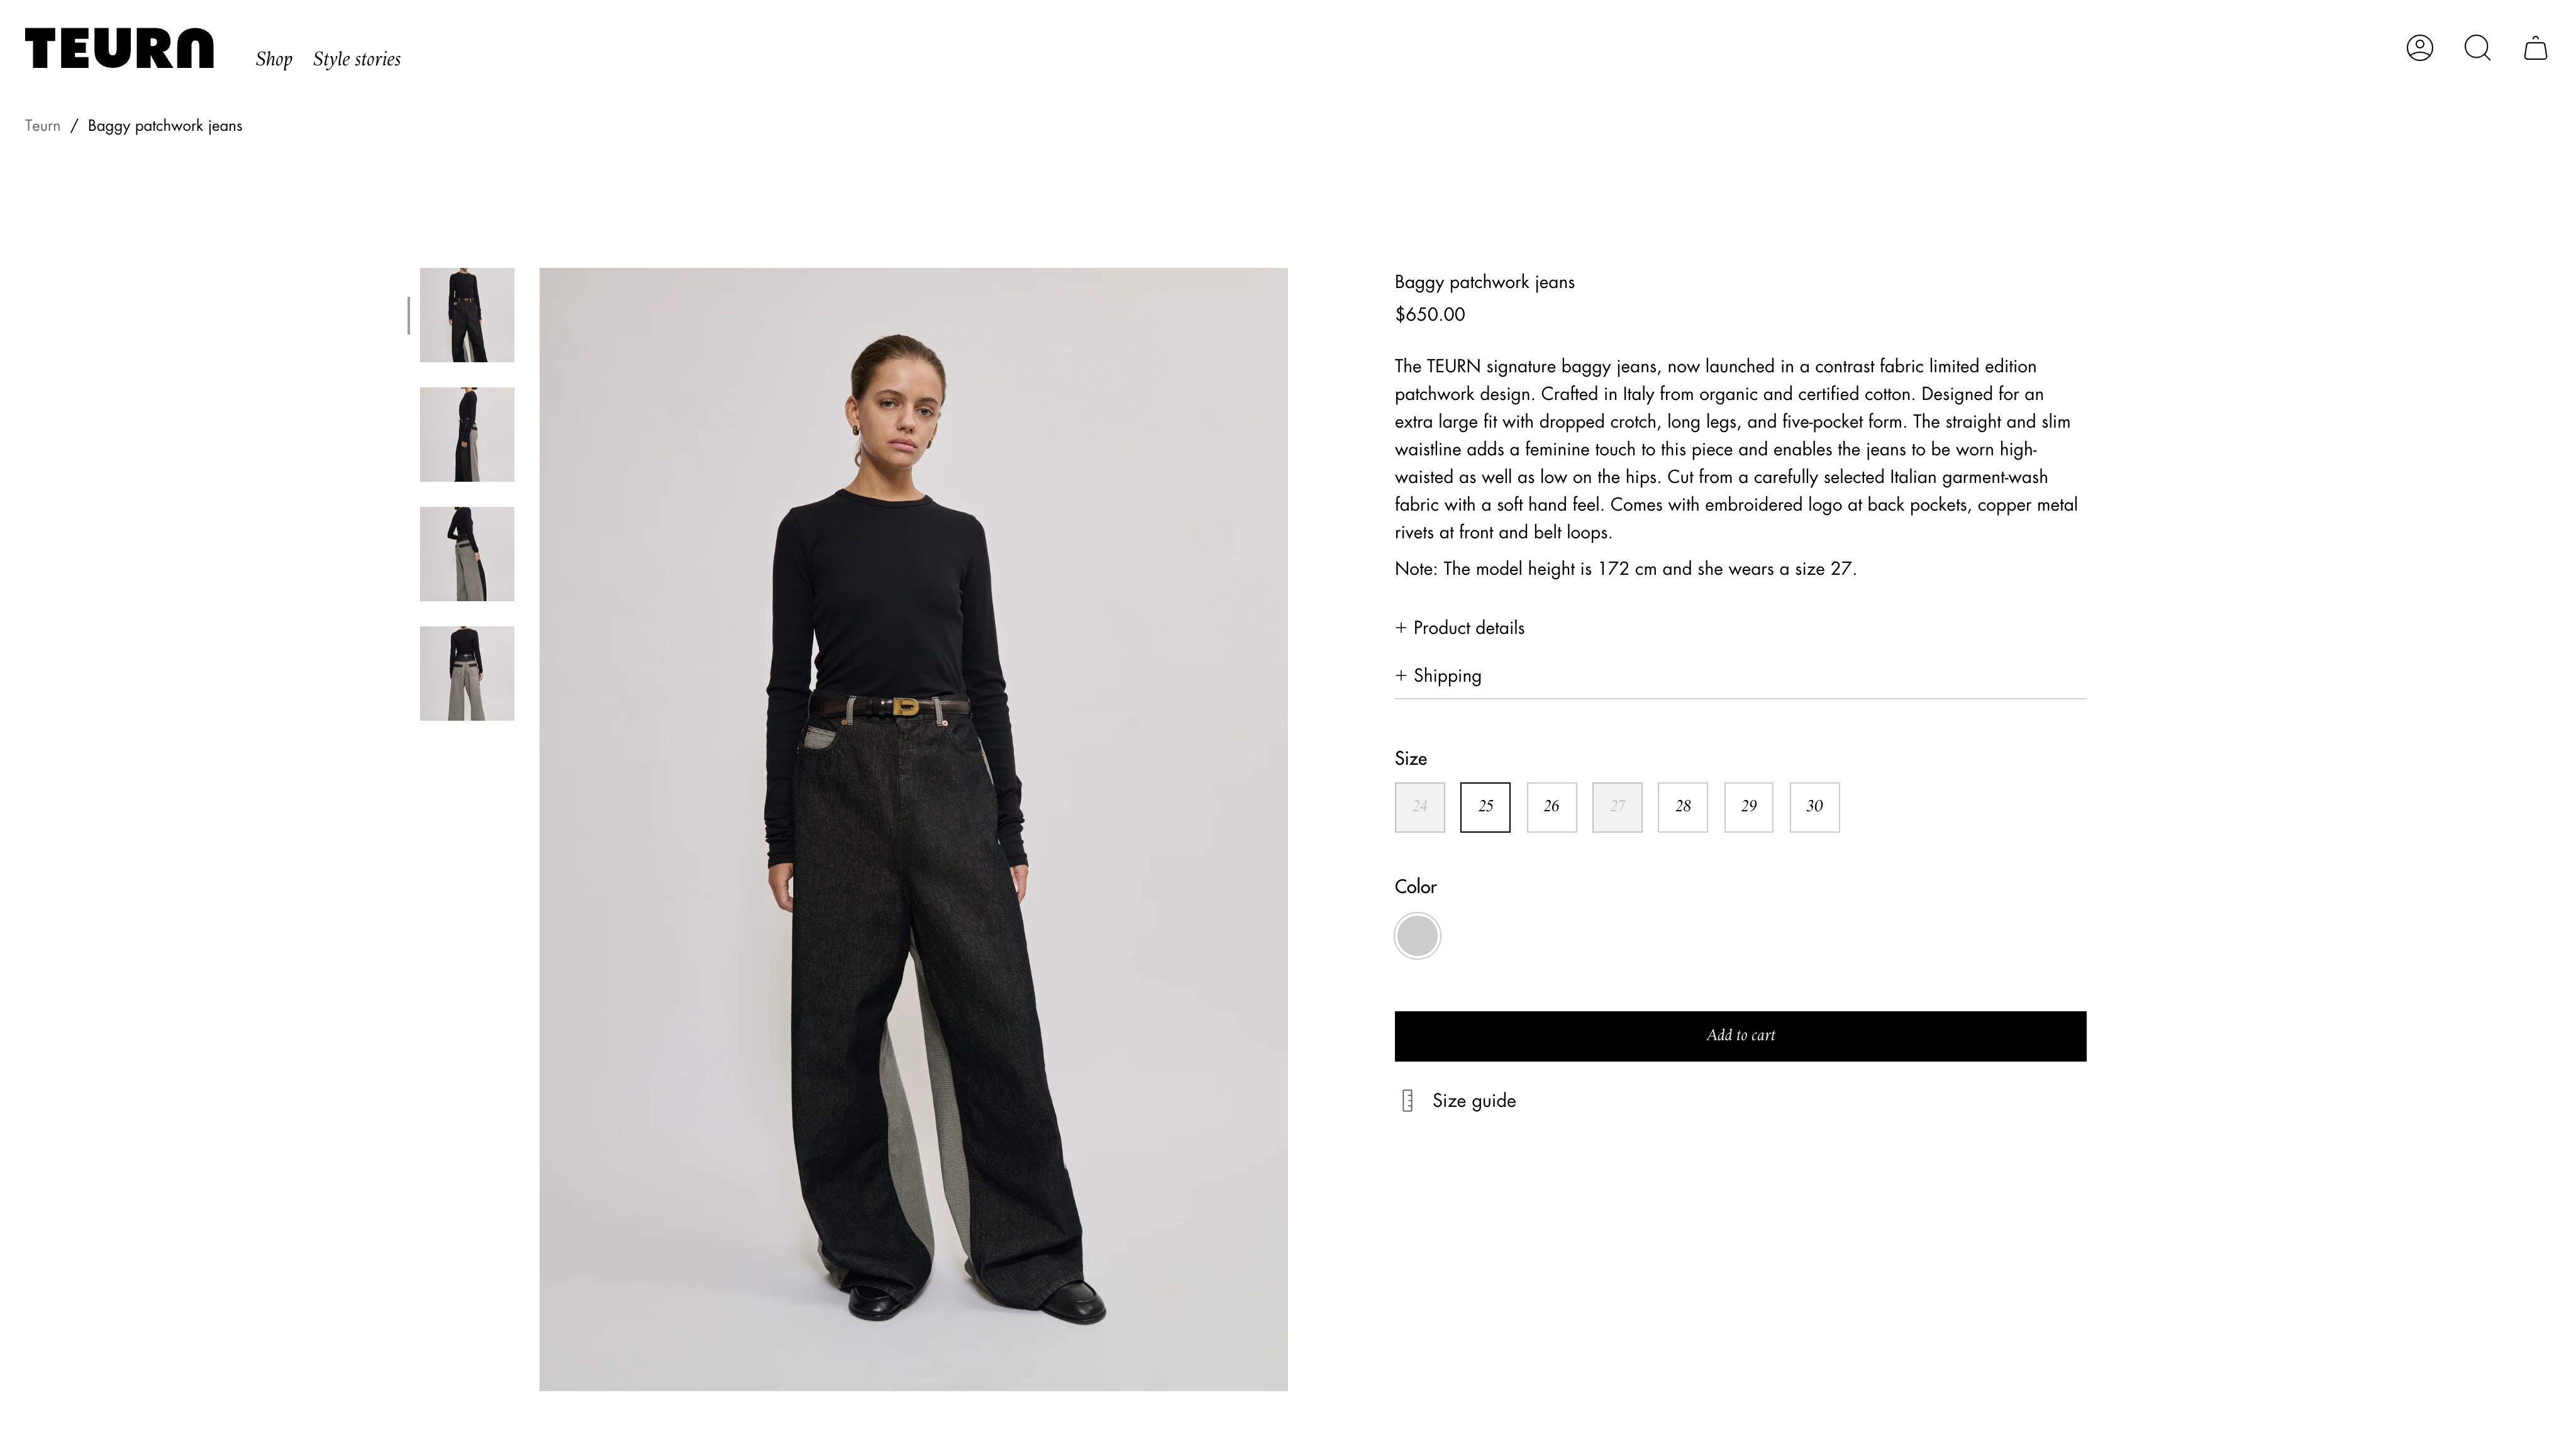Image resolution: width=2576 pixels, height=1449 pixels.
Task: Open the account profile icon
Action: coord(2419,48)
